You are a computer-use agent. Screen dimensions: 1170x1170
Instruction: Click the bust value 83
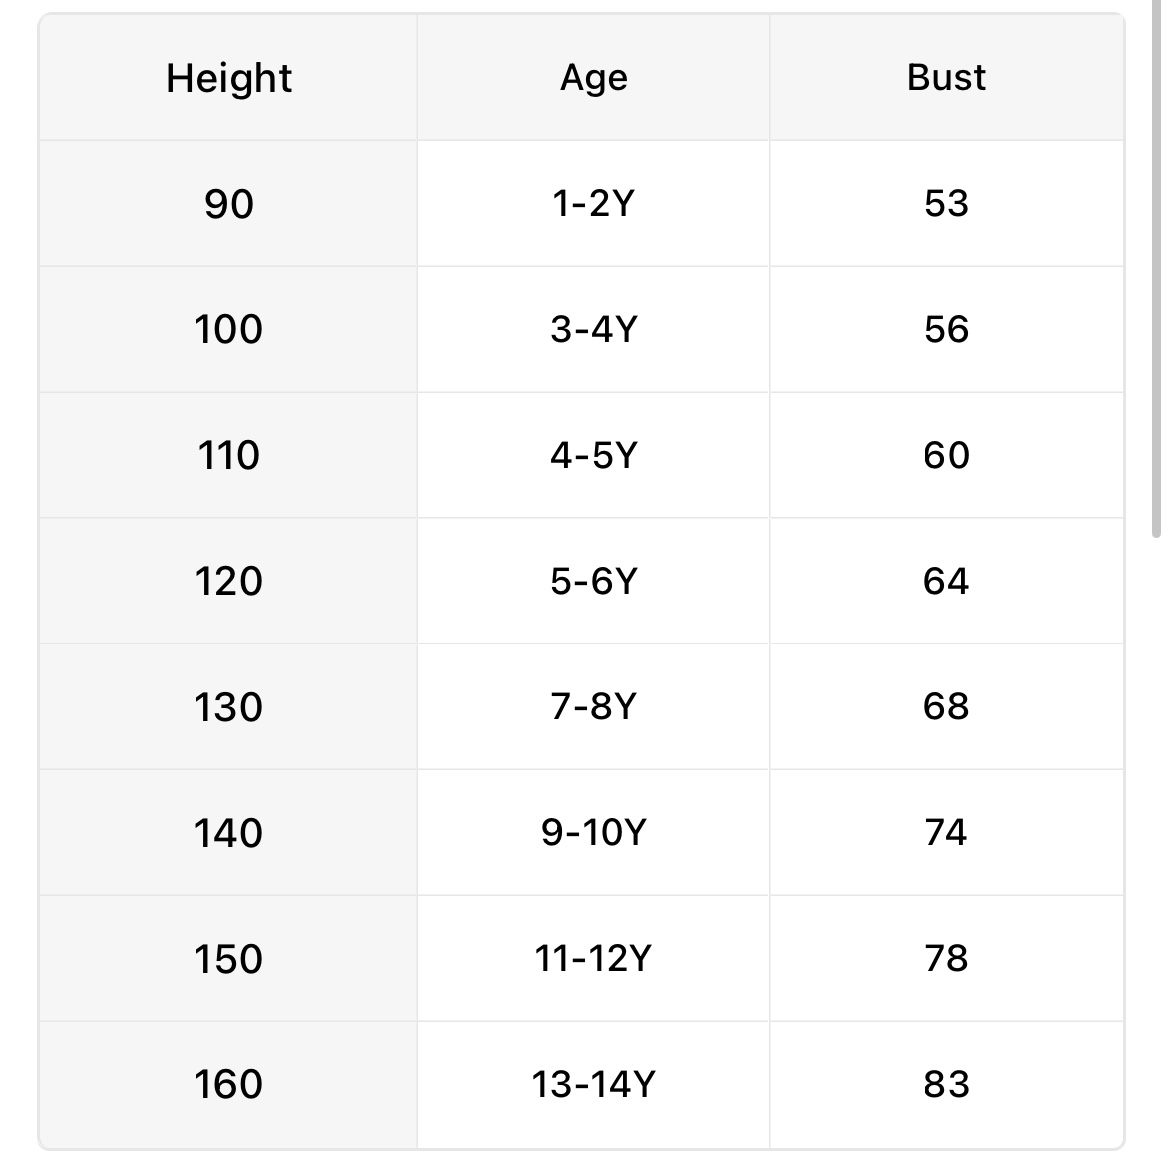(946, 1085)
